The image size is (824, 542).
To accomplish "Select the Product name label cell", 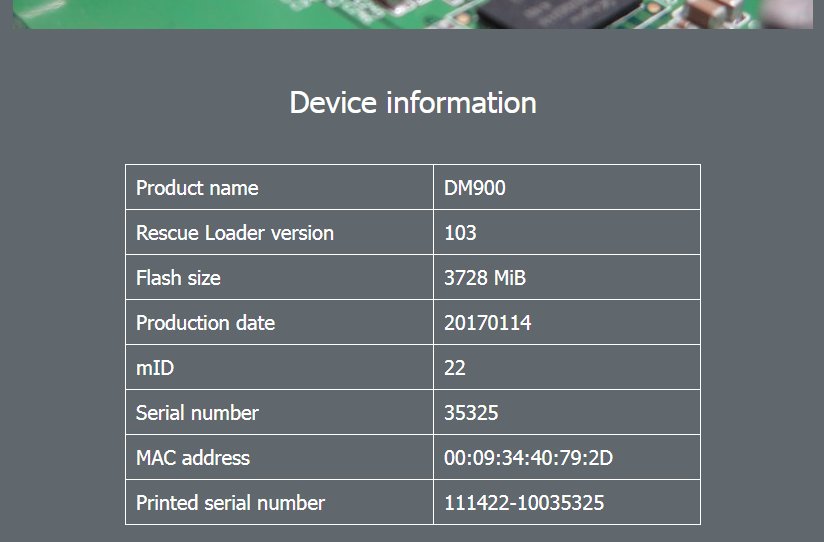I will [197, 188].
